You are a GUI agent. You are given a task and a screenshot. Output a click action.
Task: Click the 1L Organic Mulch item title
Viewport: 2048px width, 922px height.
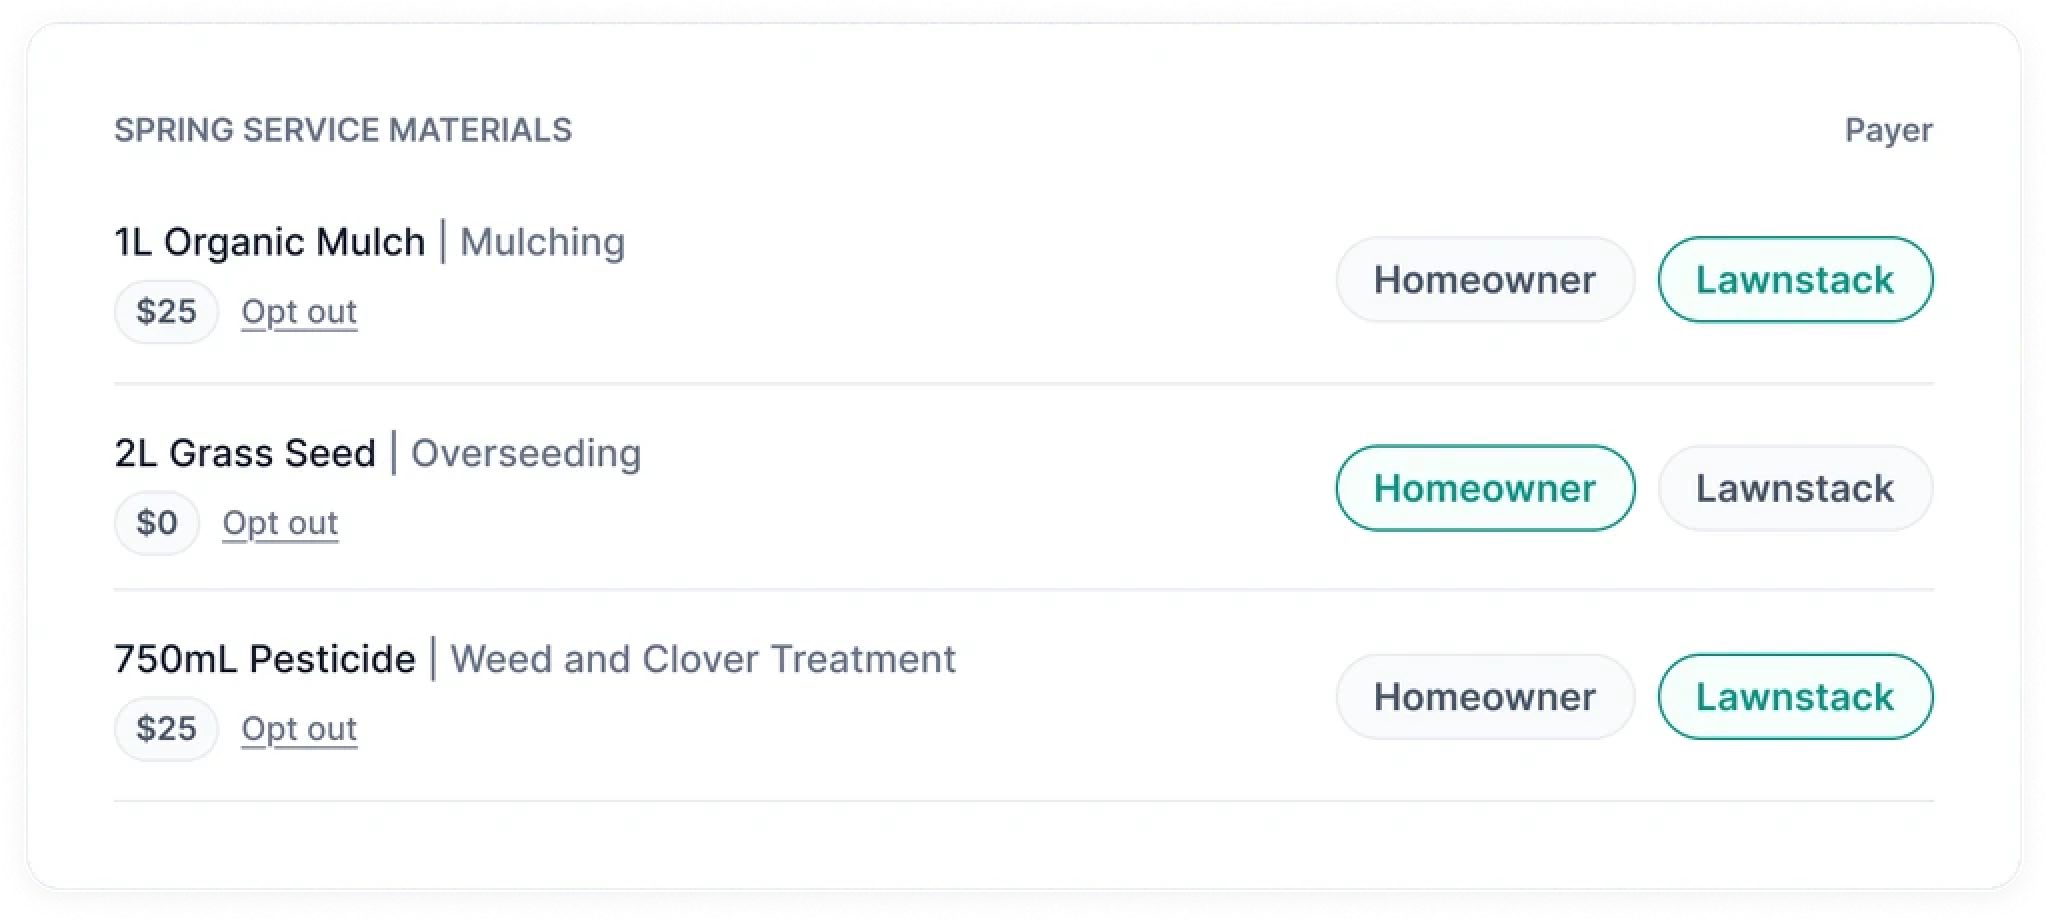pyautogui.click(x=269, y=242)
